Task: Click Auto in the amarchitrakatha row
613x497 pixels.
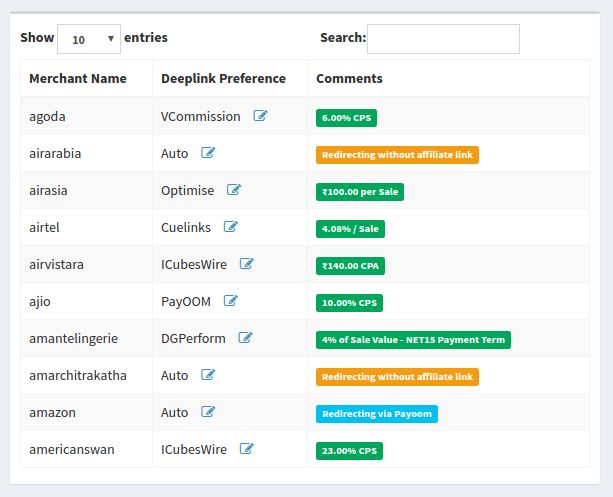Action: coord(174,375)
